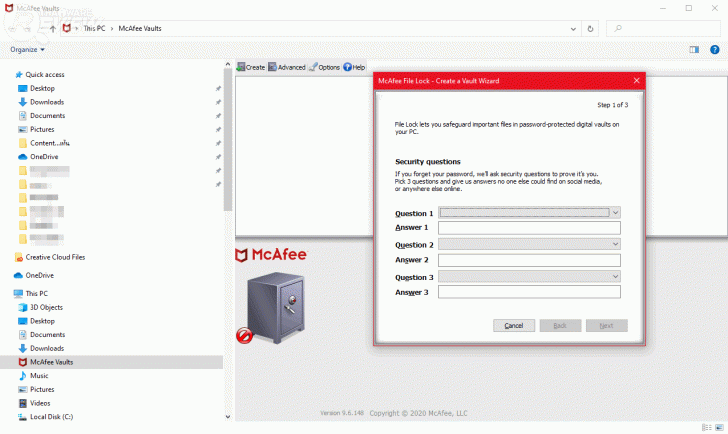Click the vault safe image
The image size is (728, 434).
tap(276, 307)
